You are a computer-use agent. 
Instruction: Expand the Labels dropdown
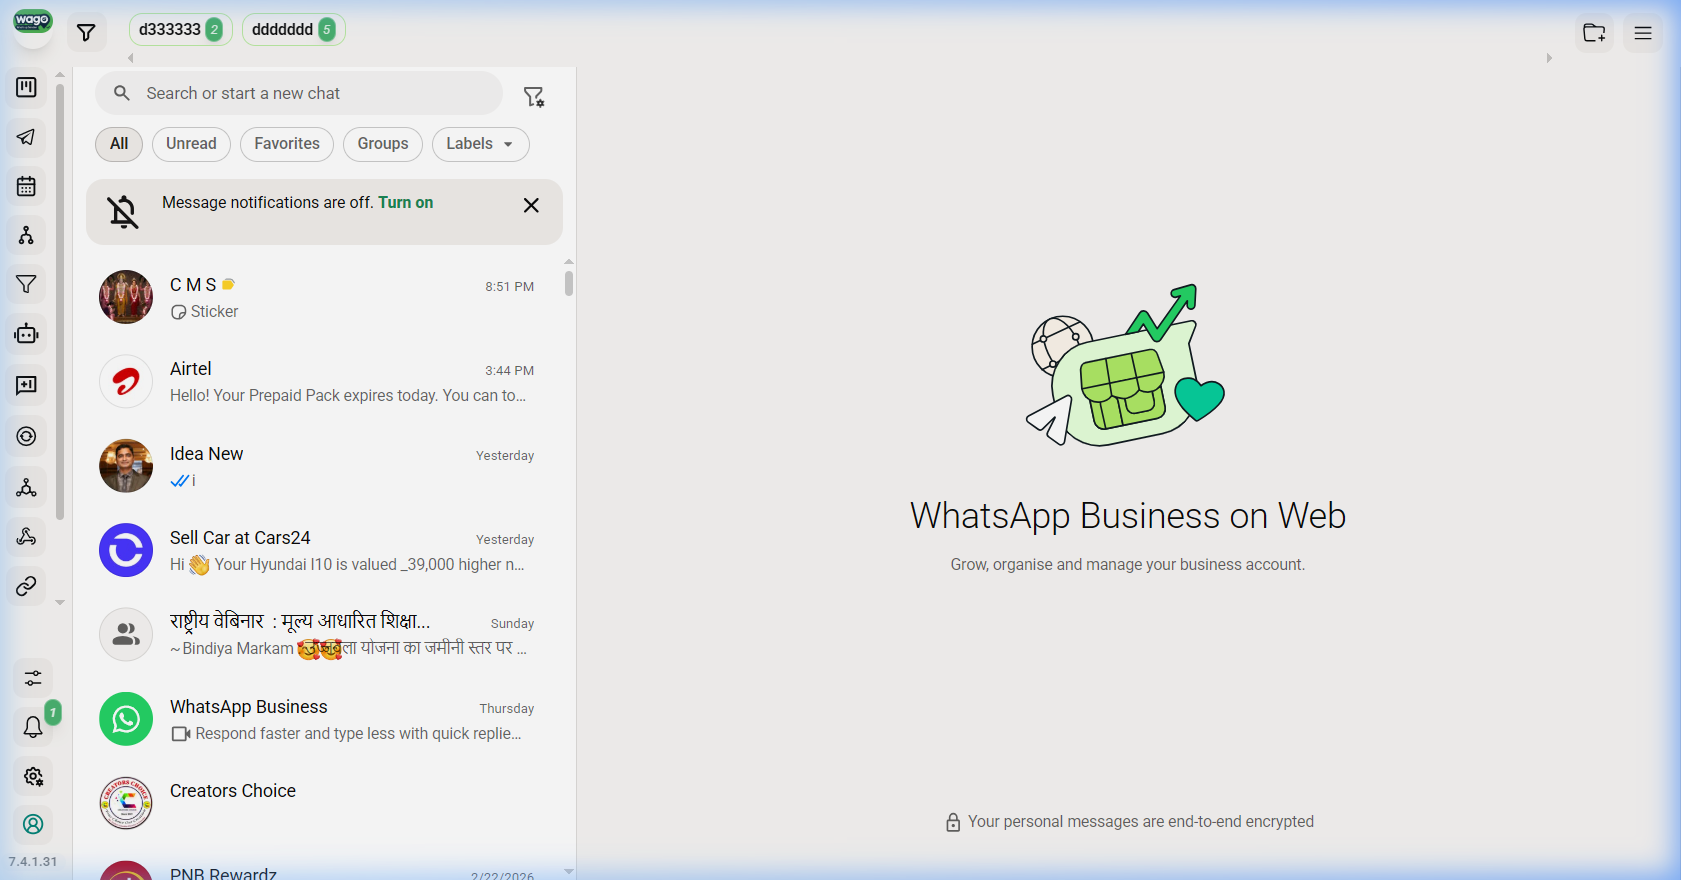[x=480, y=144]
